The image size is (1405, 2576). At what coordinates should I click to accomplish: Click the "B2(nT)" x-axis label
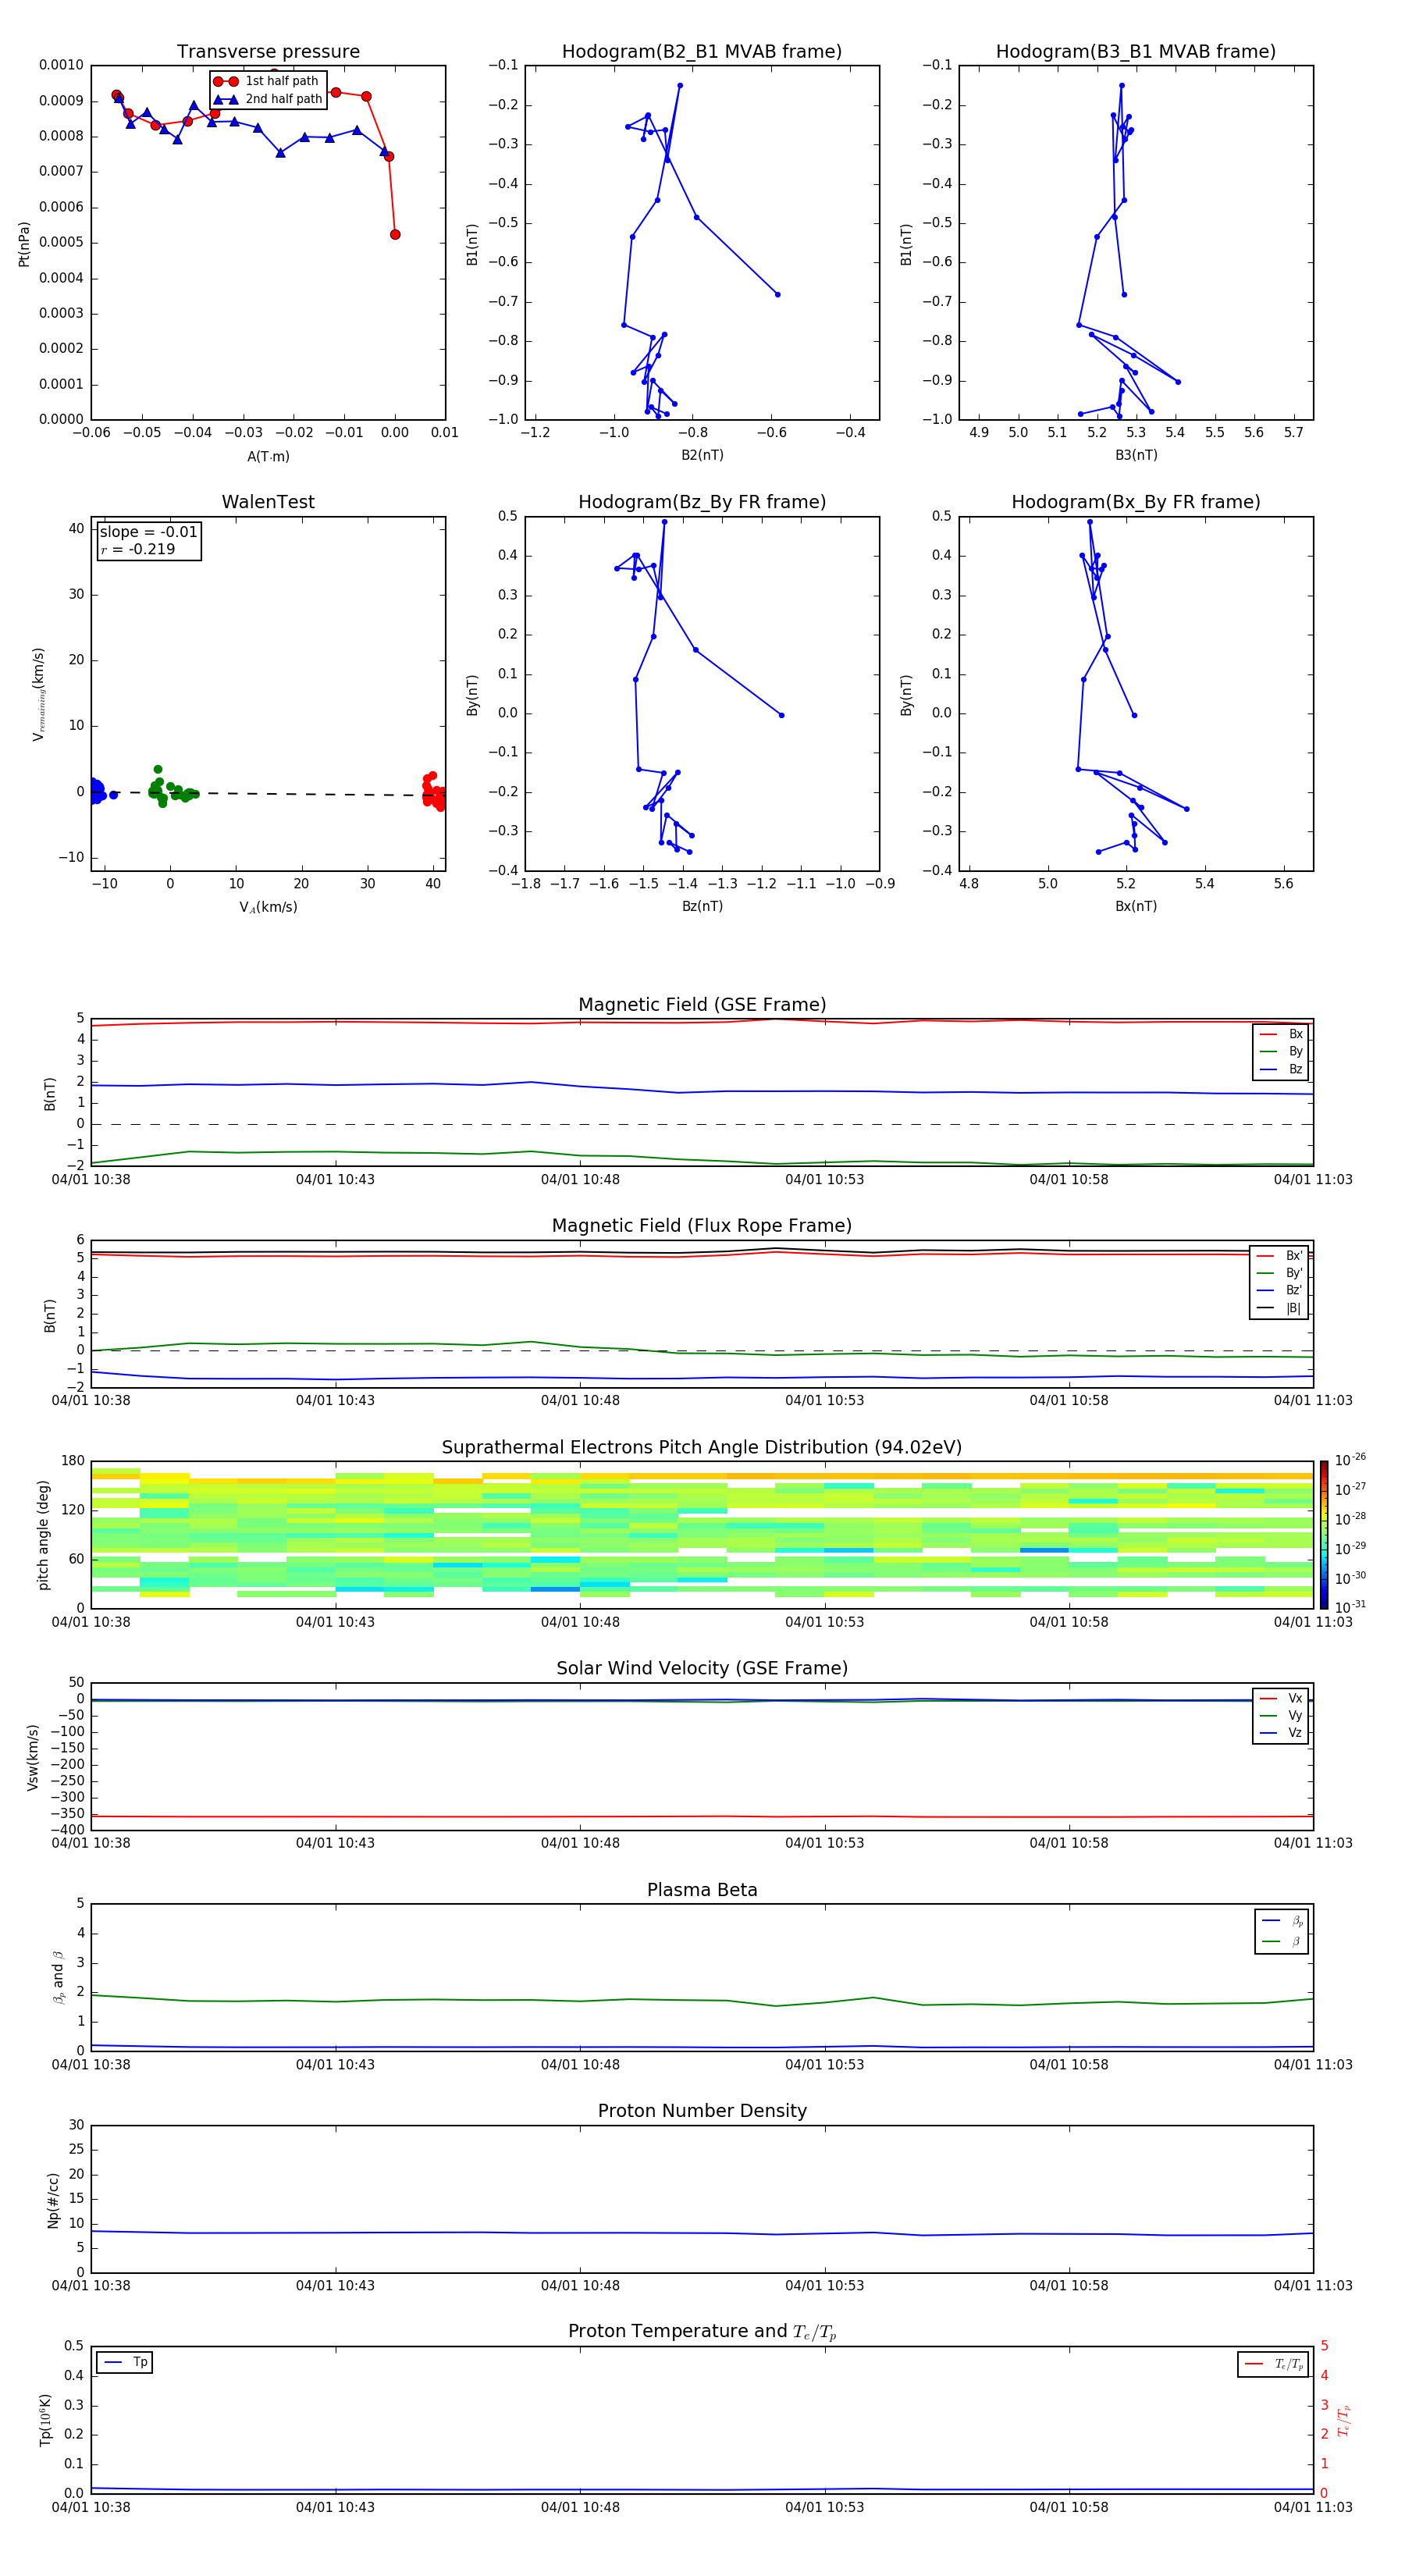pyautogui.click(x=702, y=456)
